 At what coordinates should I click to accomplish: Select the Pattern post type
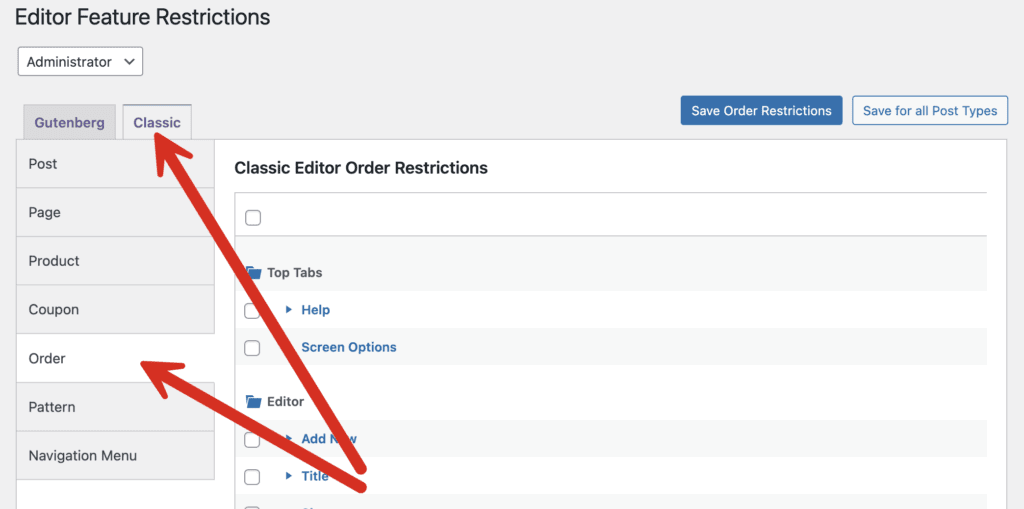coord(116,406)
